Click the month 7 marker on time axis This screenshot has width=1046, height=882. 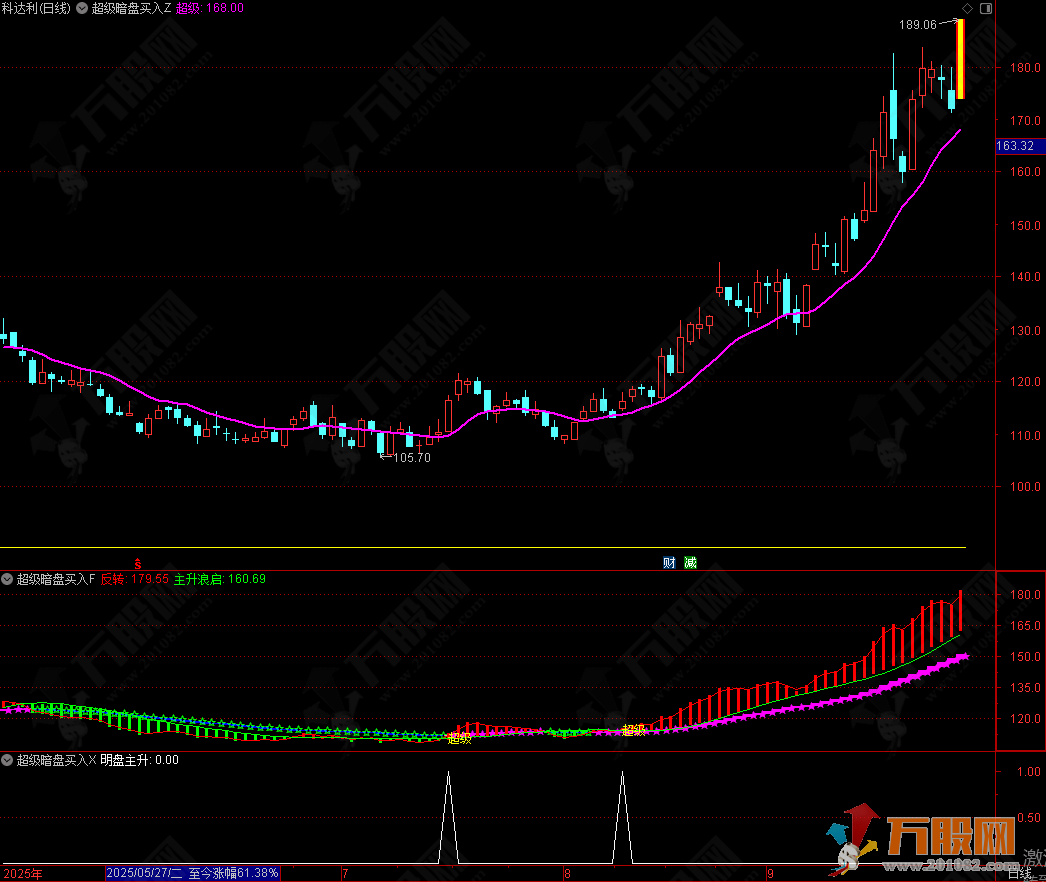tap(345, 873)
